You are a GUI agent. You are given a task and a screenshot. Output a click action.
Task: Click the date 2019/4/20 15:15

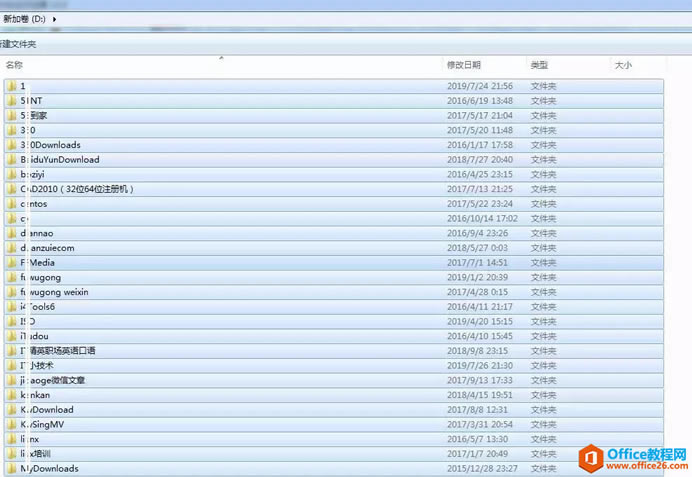click(x=480, y=321)
